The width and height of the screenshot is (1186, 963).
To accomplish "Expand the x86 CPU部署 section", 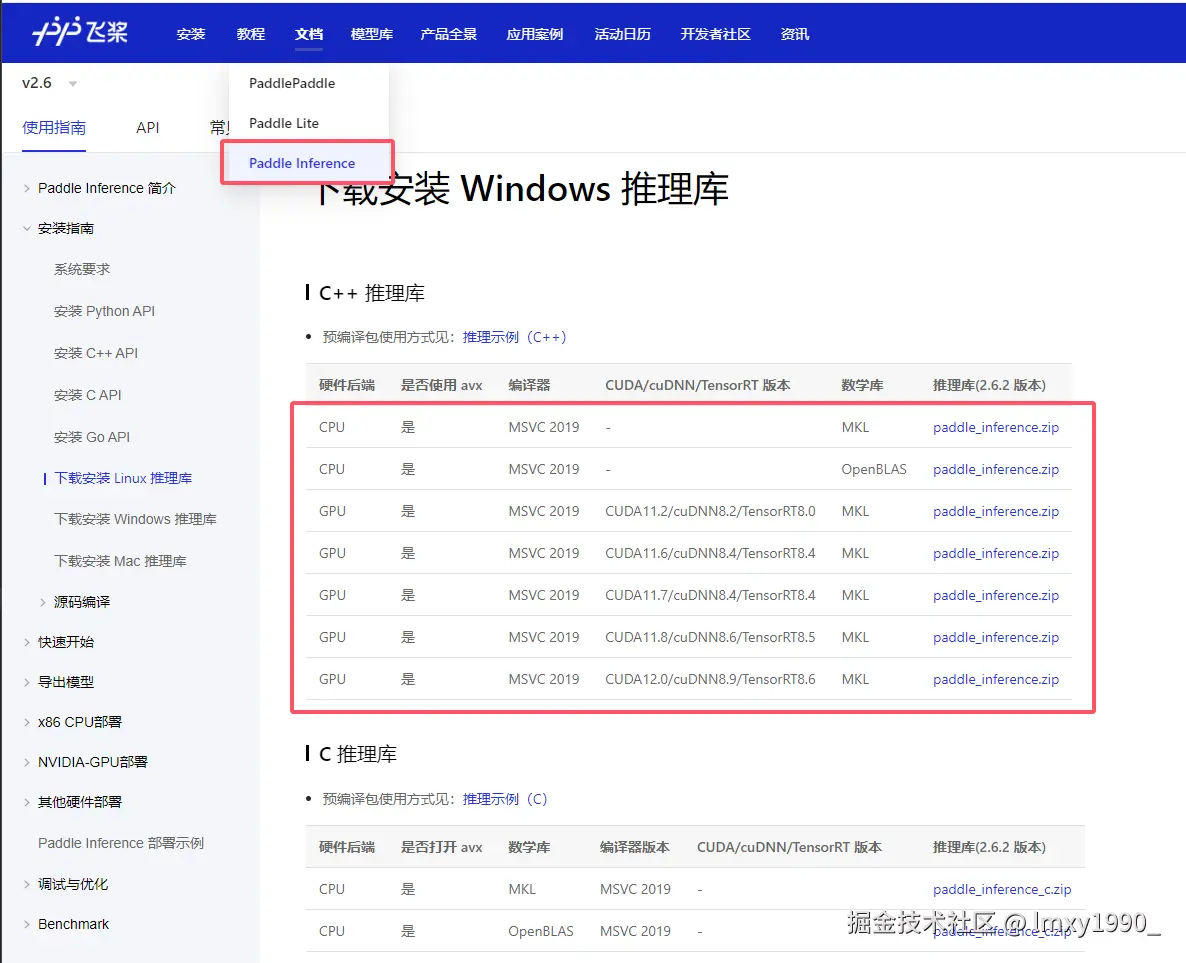I will point(79,722).
